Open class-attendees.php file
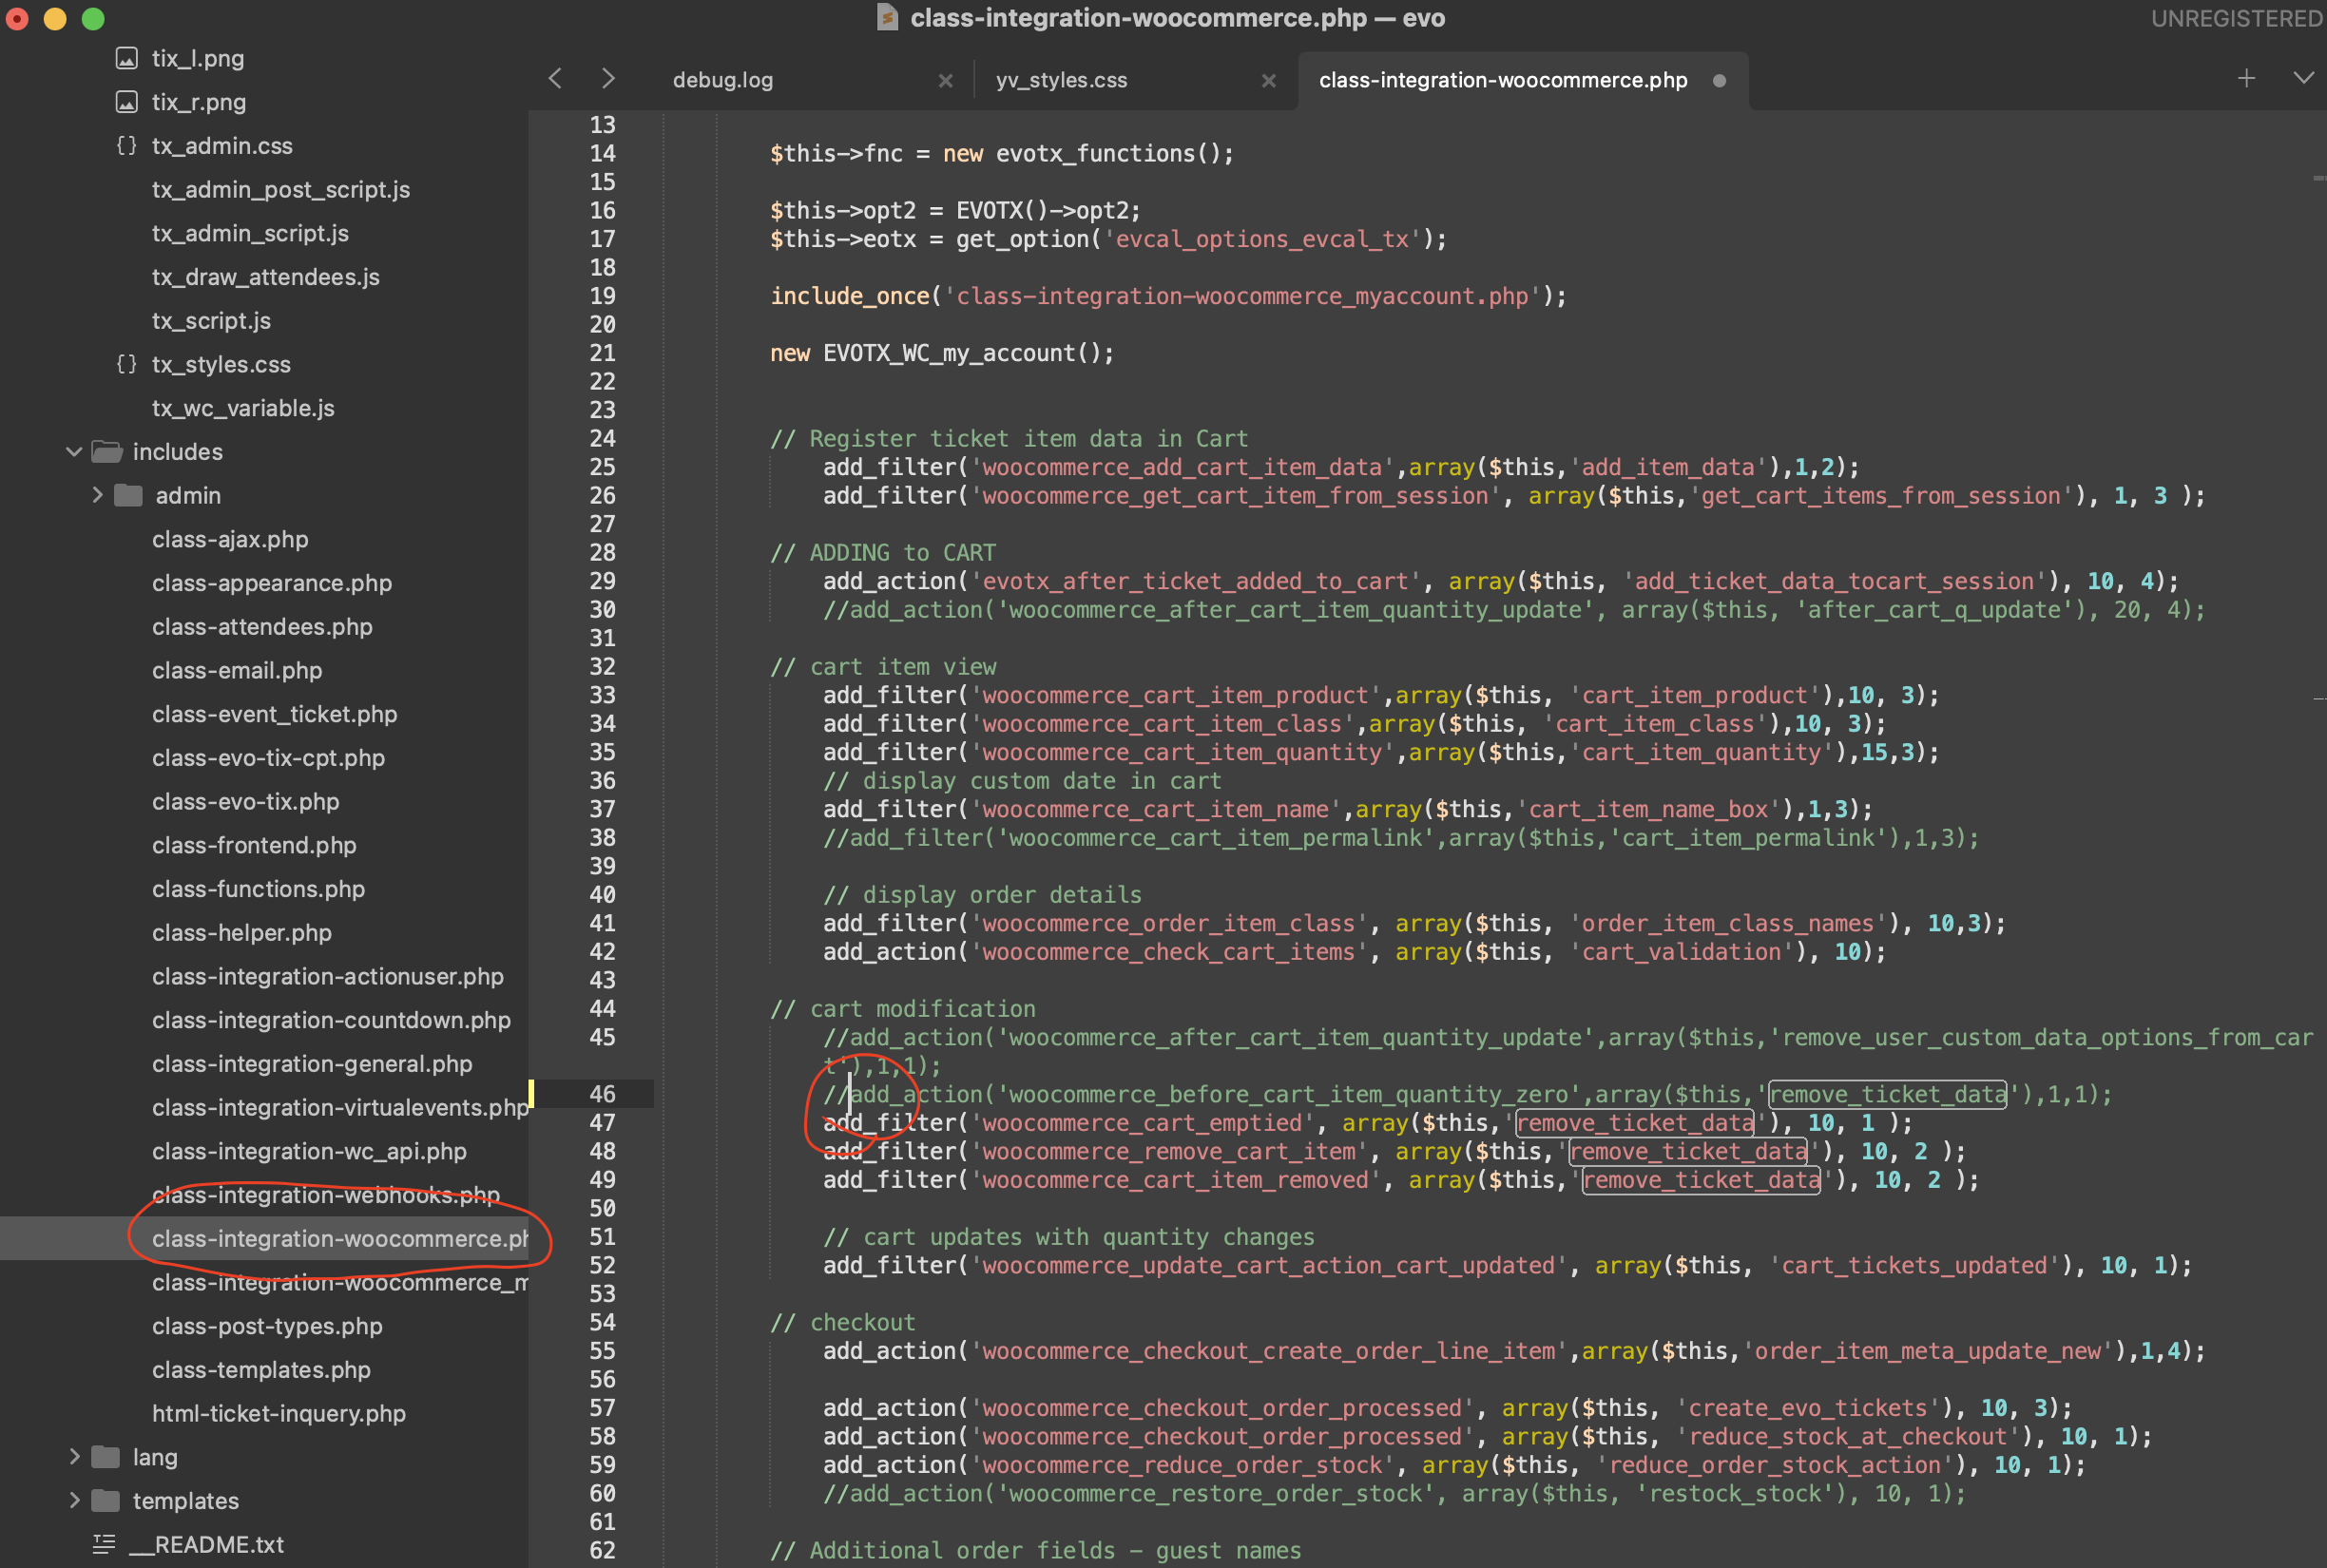This screenshot has height=1568, width=2327. (x=262, y=627)
